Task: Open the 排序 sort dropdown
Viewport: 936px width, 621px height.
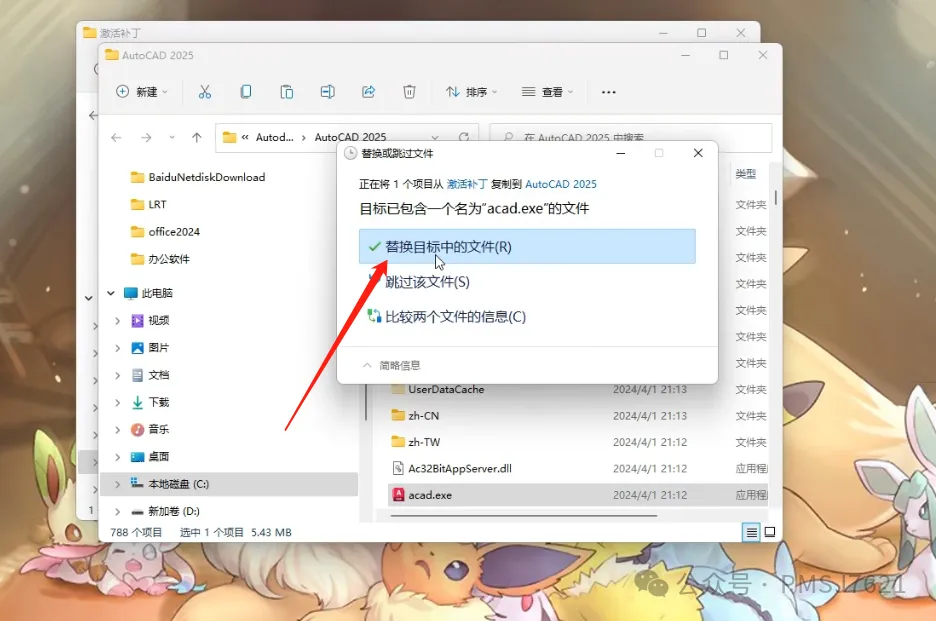Action: [471, 91]
